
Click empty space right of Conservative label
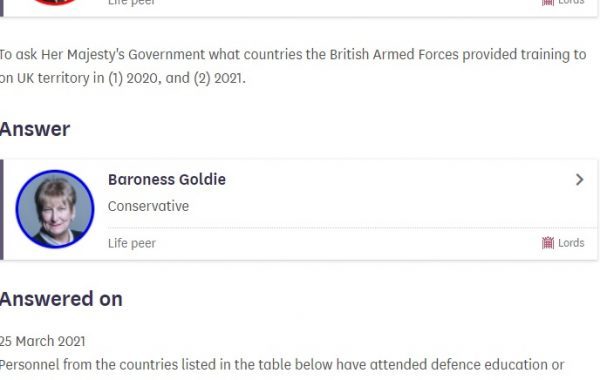pos(383,206)
